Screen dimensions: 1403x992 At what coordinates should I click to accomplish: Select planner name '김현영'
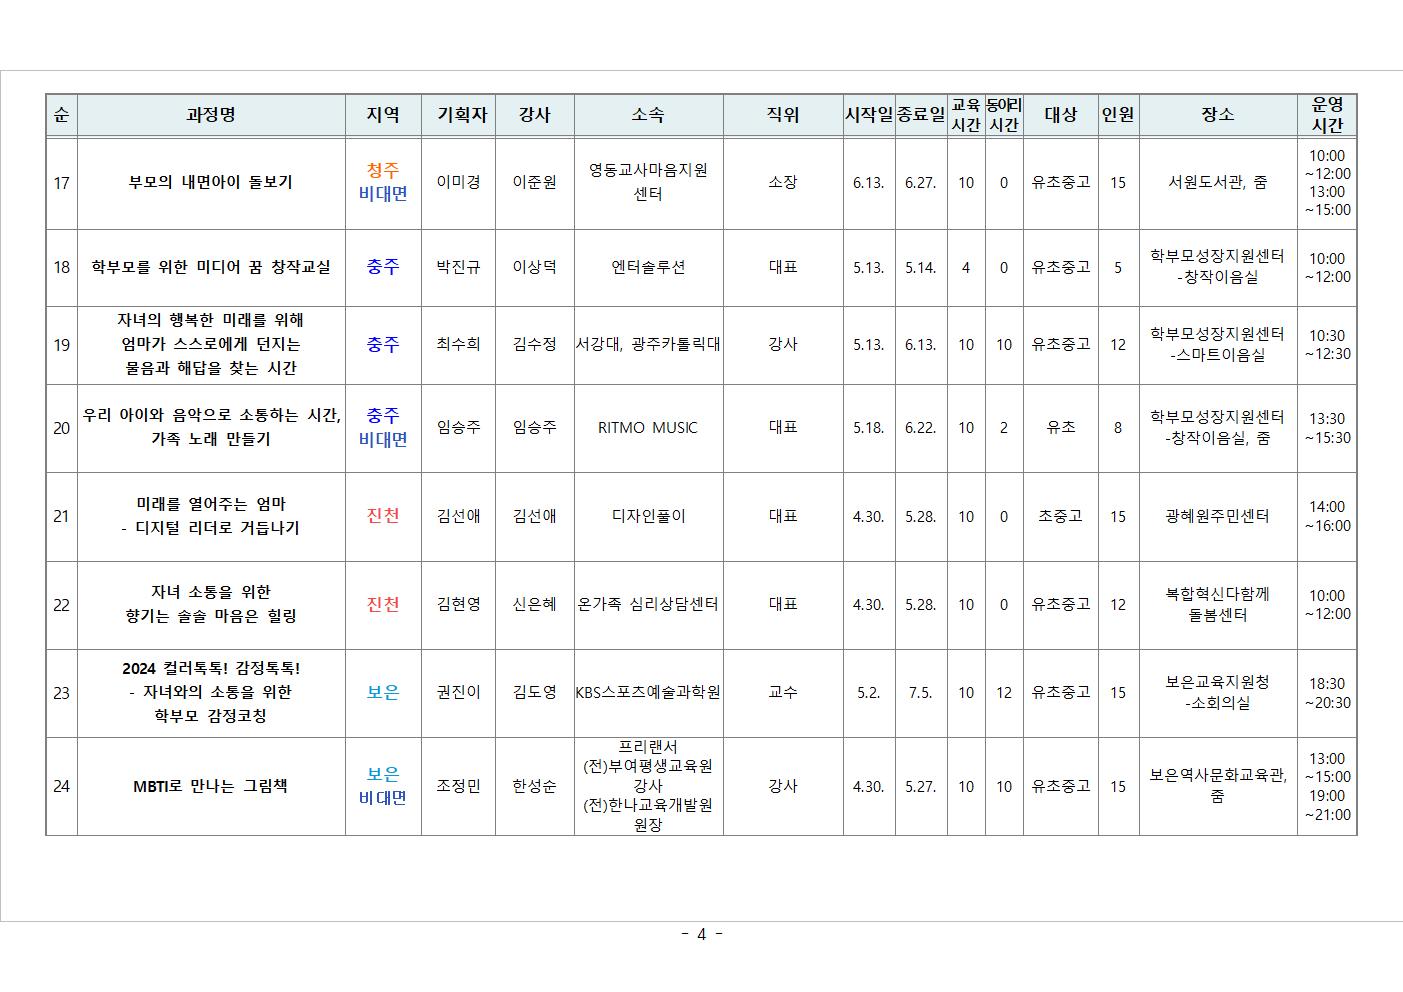459,604
